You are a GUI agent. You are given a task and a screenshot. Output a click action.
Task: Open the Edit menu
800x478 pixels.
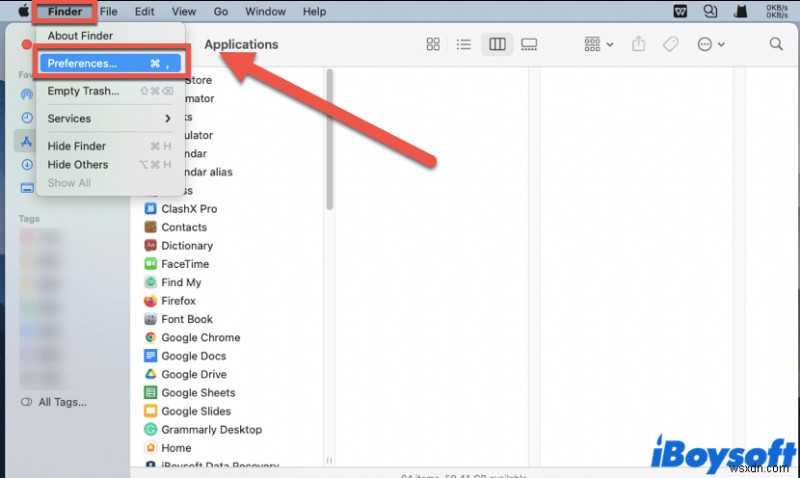pyautogui.click(x=144, y=11)
